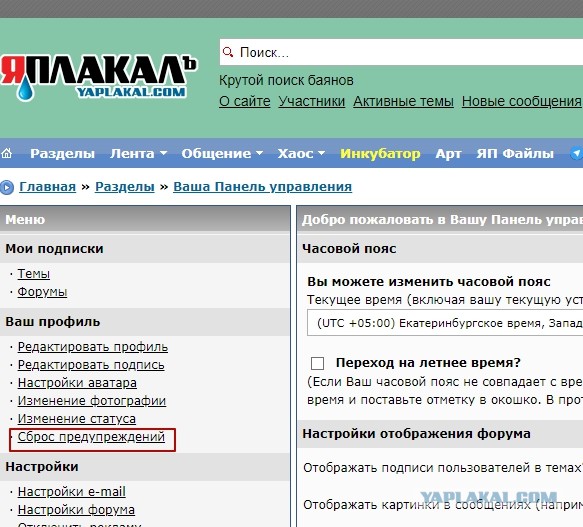Click the Telegram icon in navigation bar
583x527 pixels.
coord(577,153)
